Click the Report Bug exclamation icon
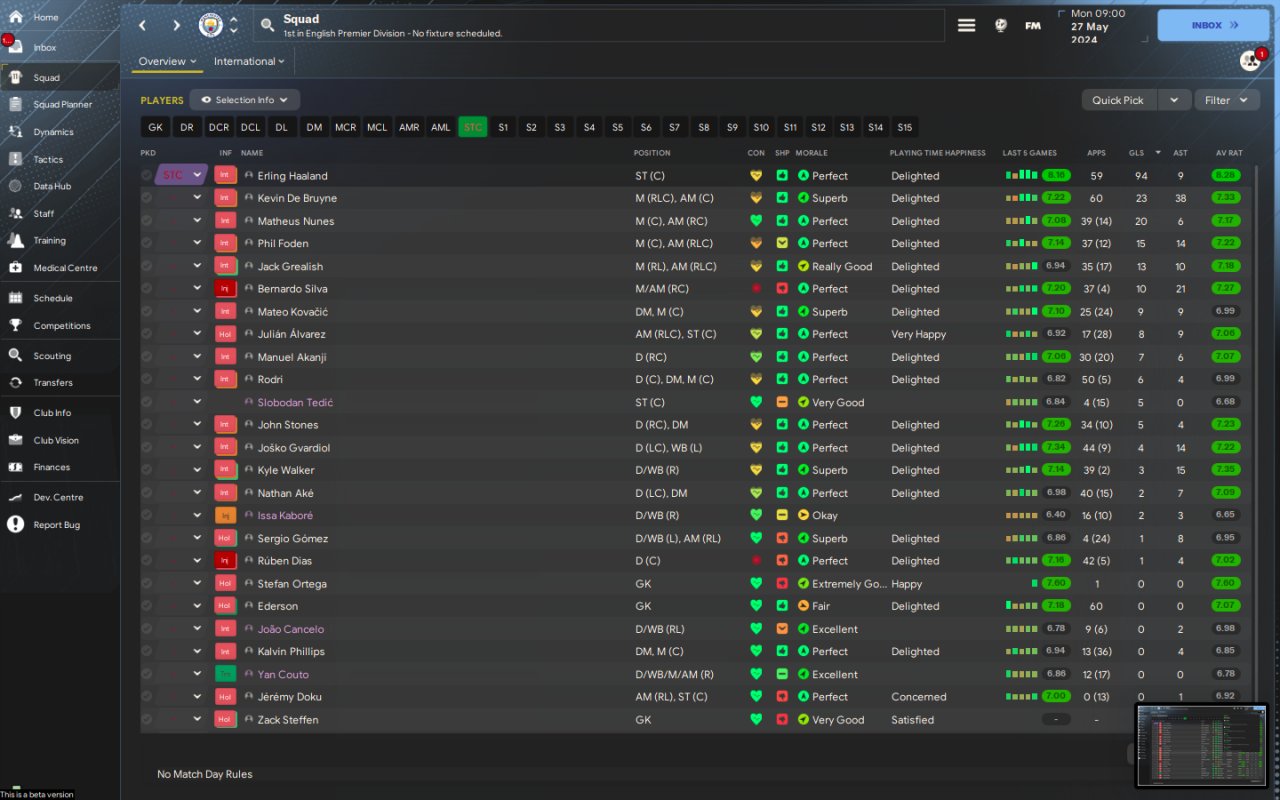1280x800 pixels. (15, 524)
